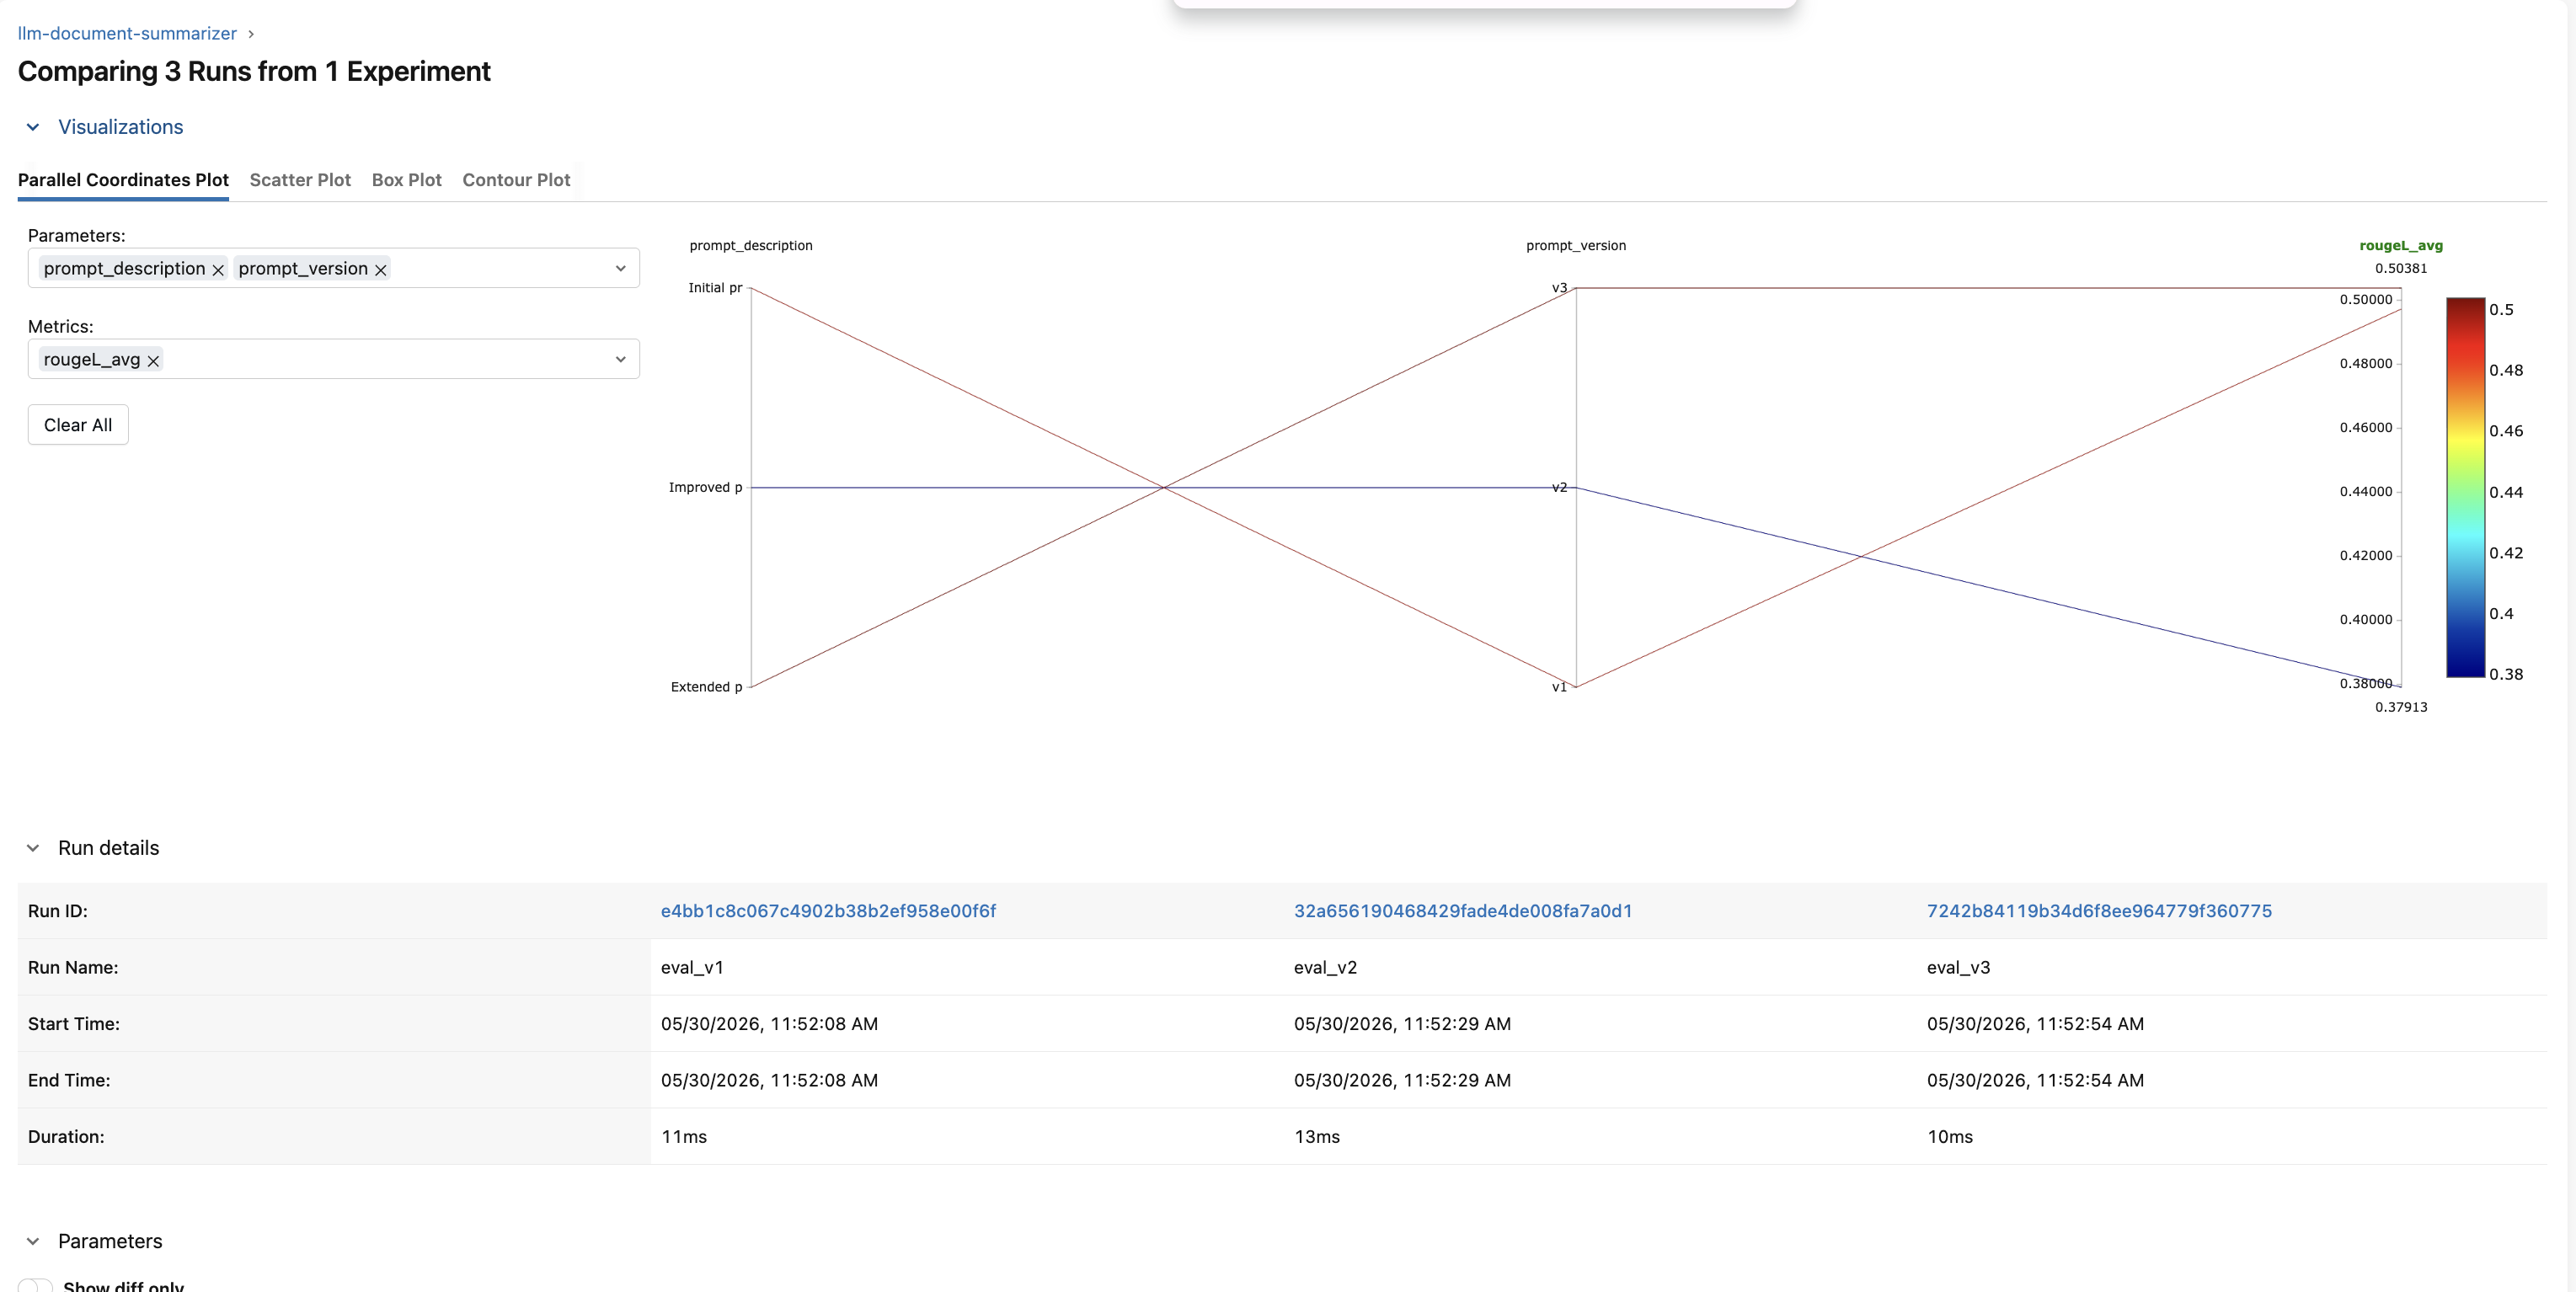Click the rougeL_avg axis title

2400,246
